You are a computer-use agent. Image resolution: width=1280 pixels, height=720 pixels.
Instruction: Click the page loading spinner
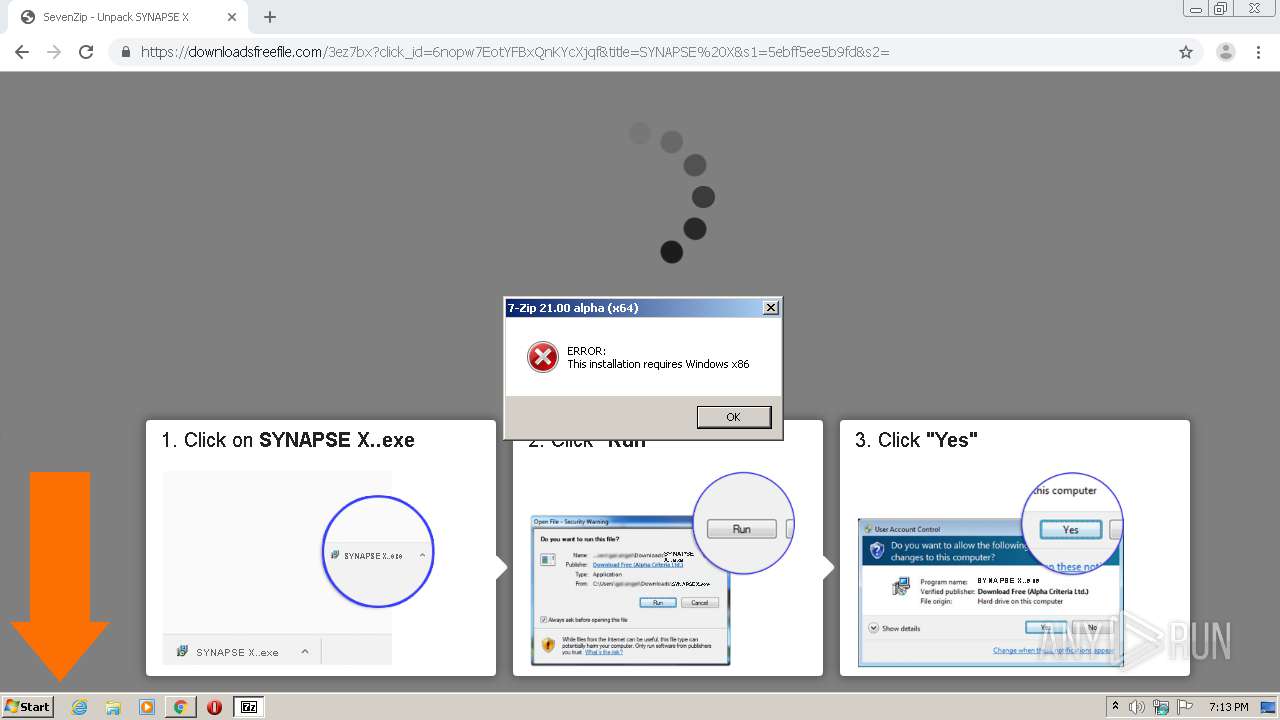(x=672, y=192)
